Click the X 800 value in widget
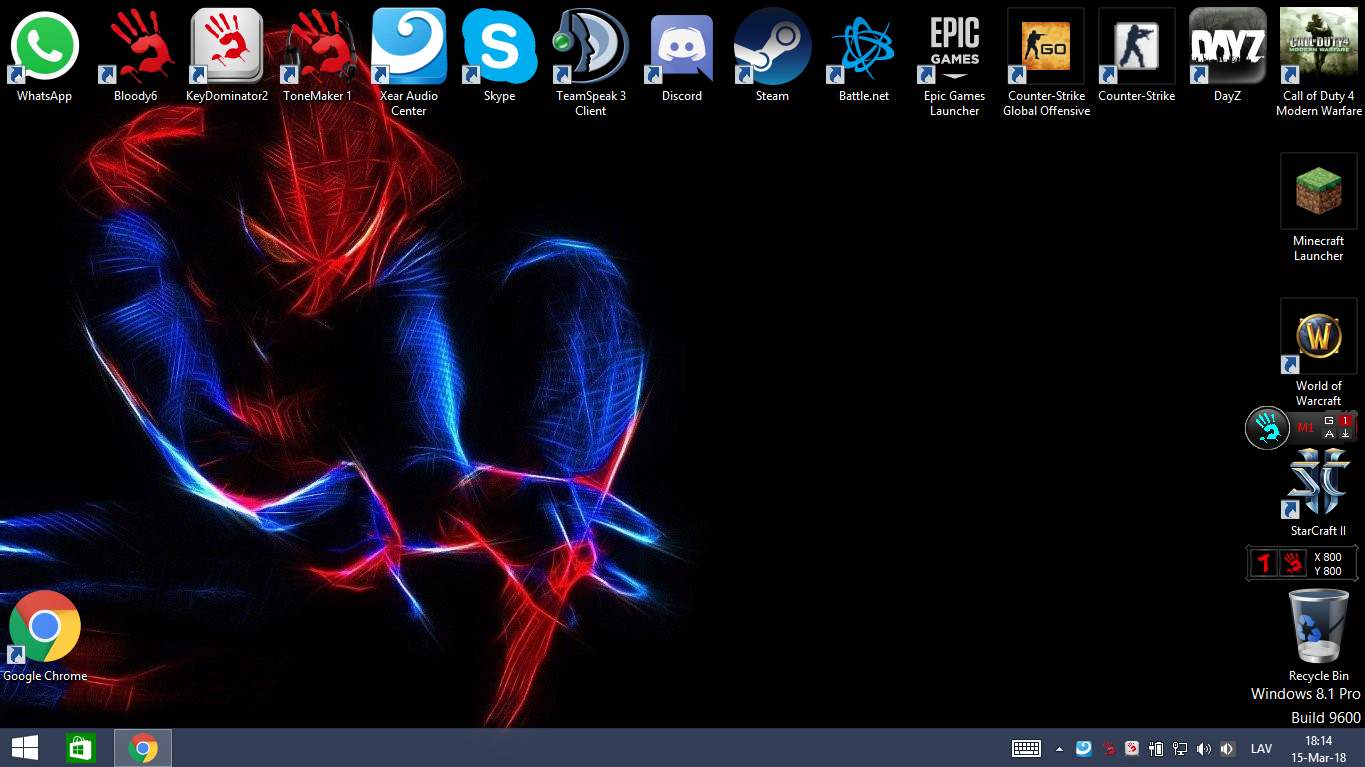This screenshot has height=767, width=1365. point(1328,557)
